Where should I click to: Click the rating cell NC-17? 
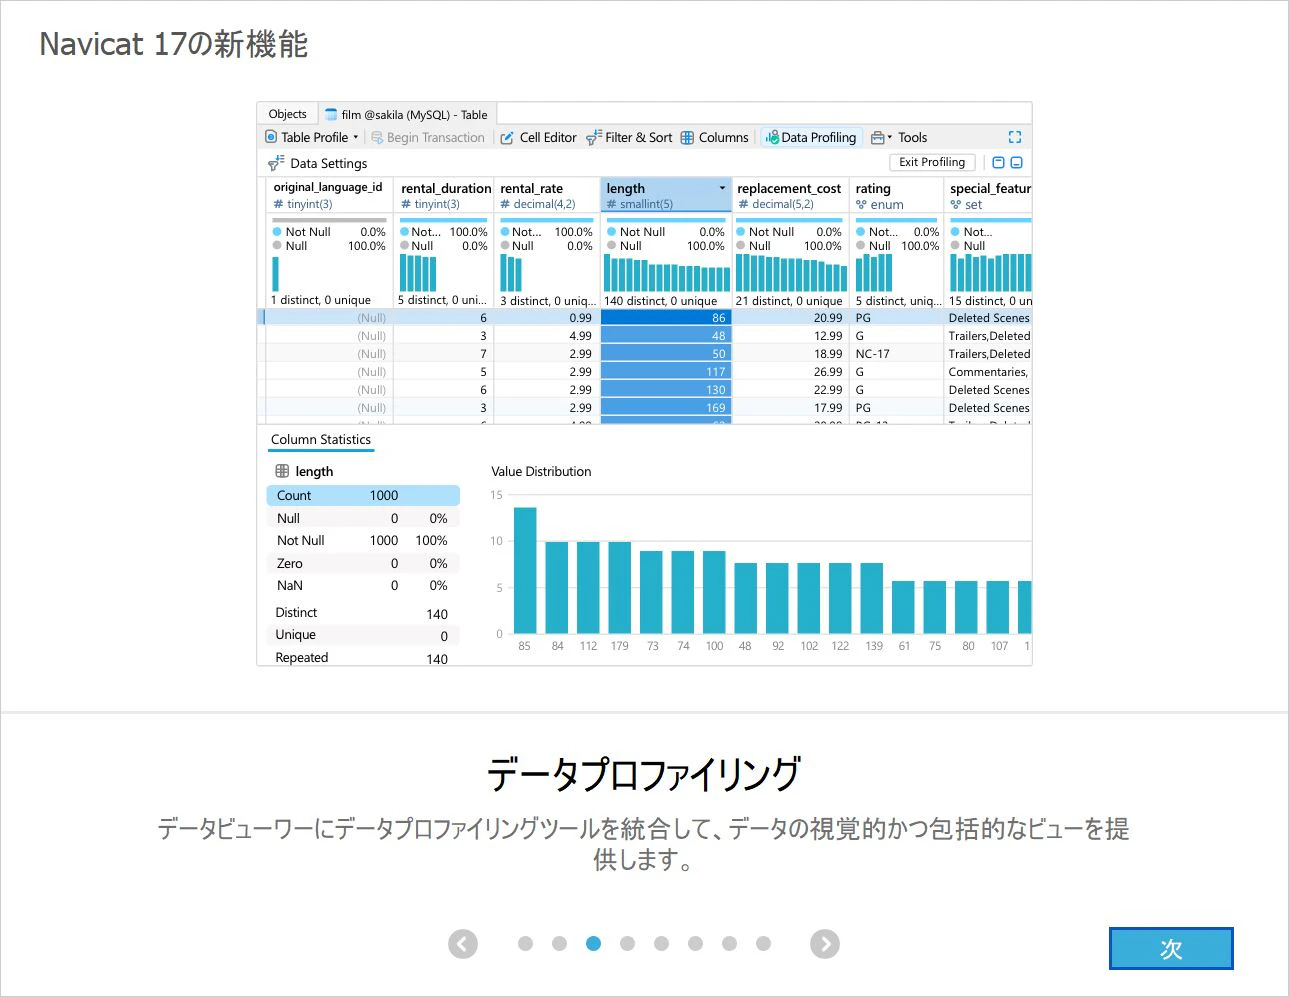(896, 353)
